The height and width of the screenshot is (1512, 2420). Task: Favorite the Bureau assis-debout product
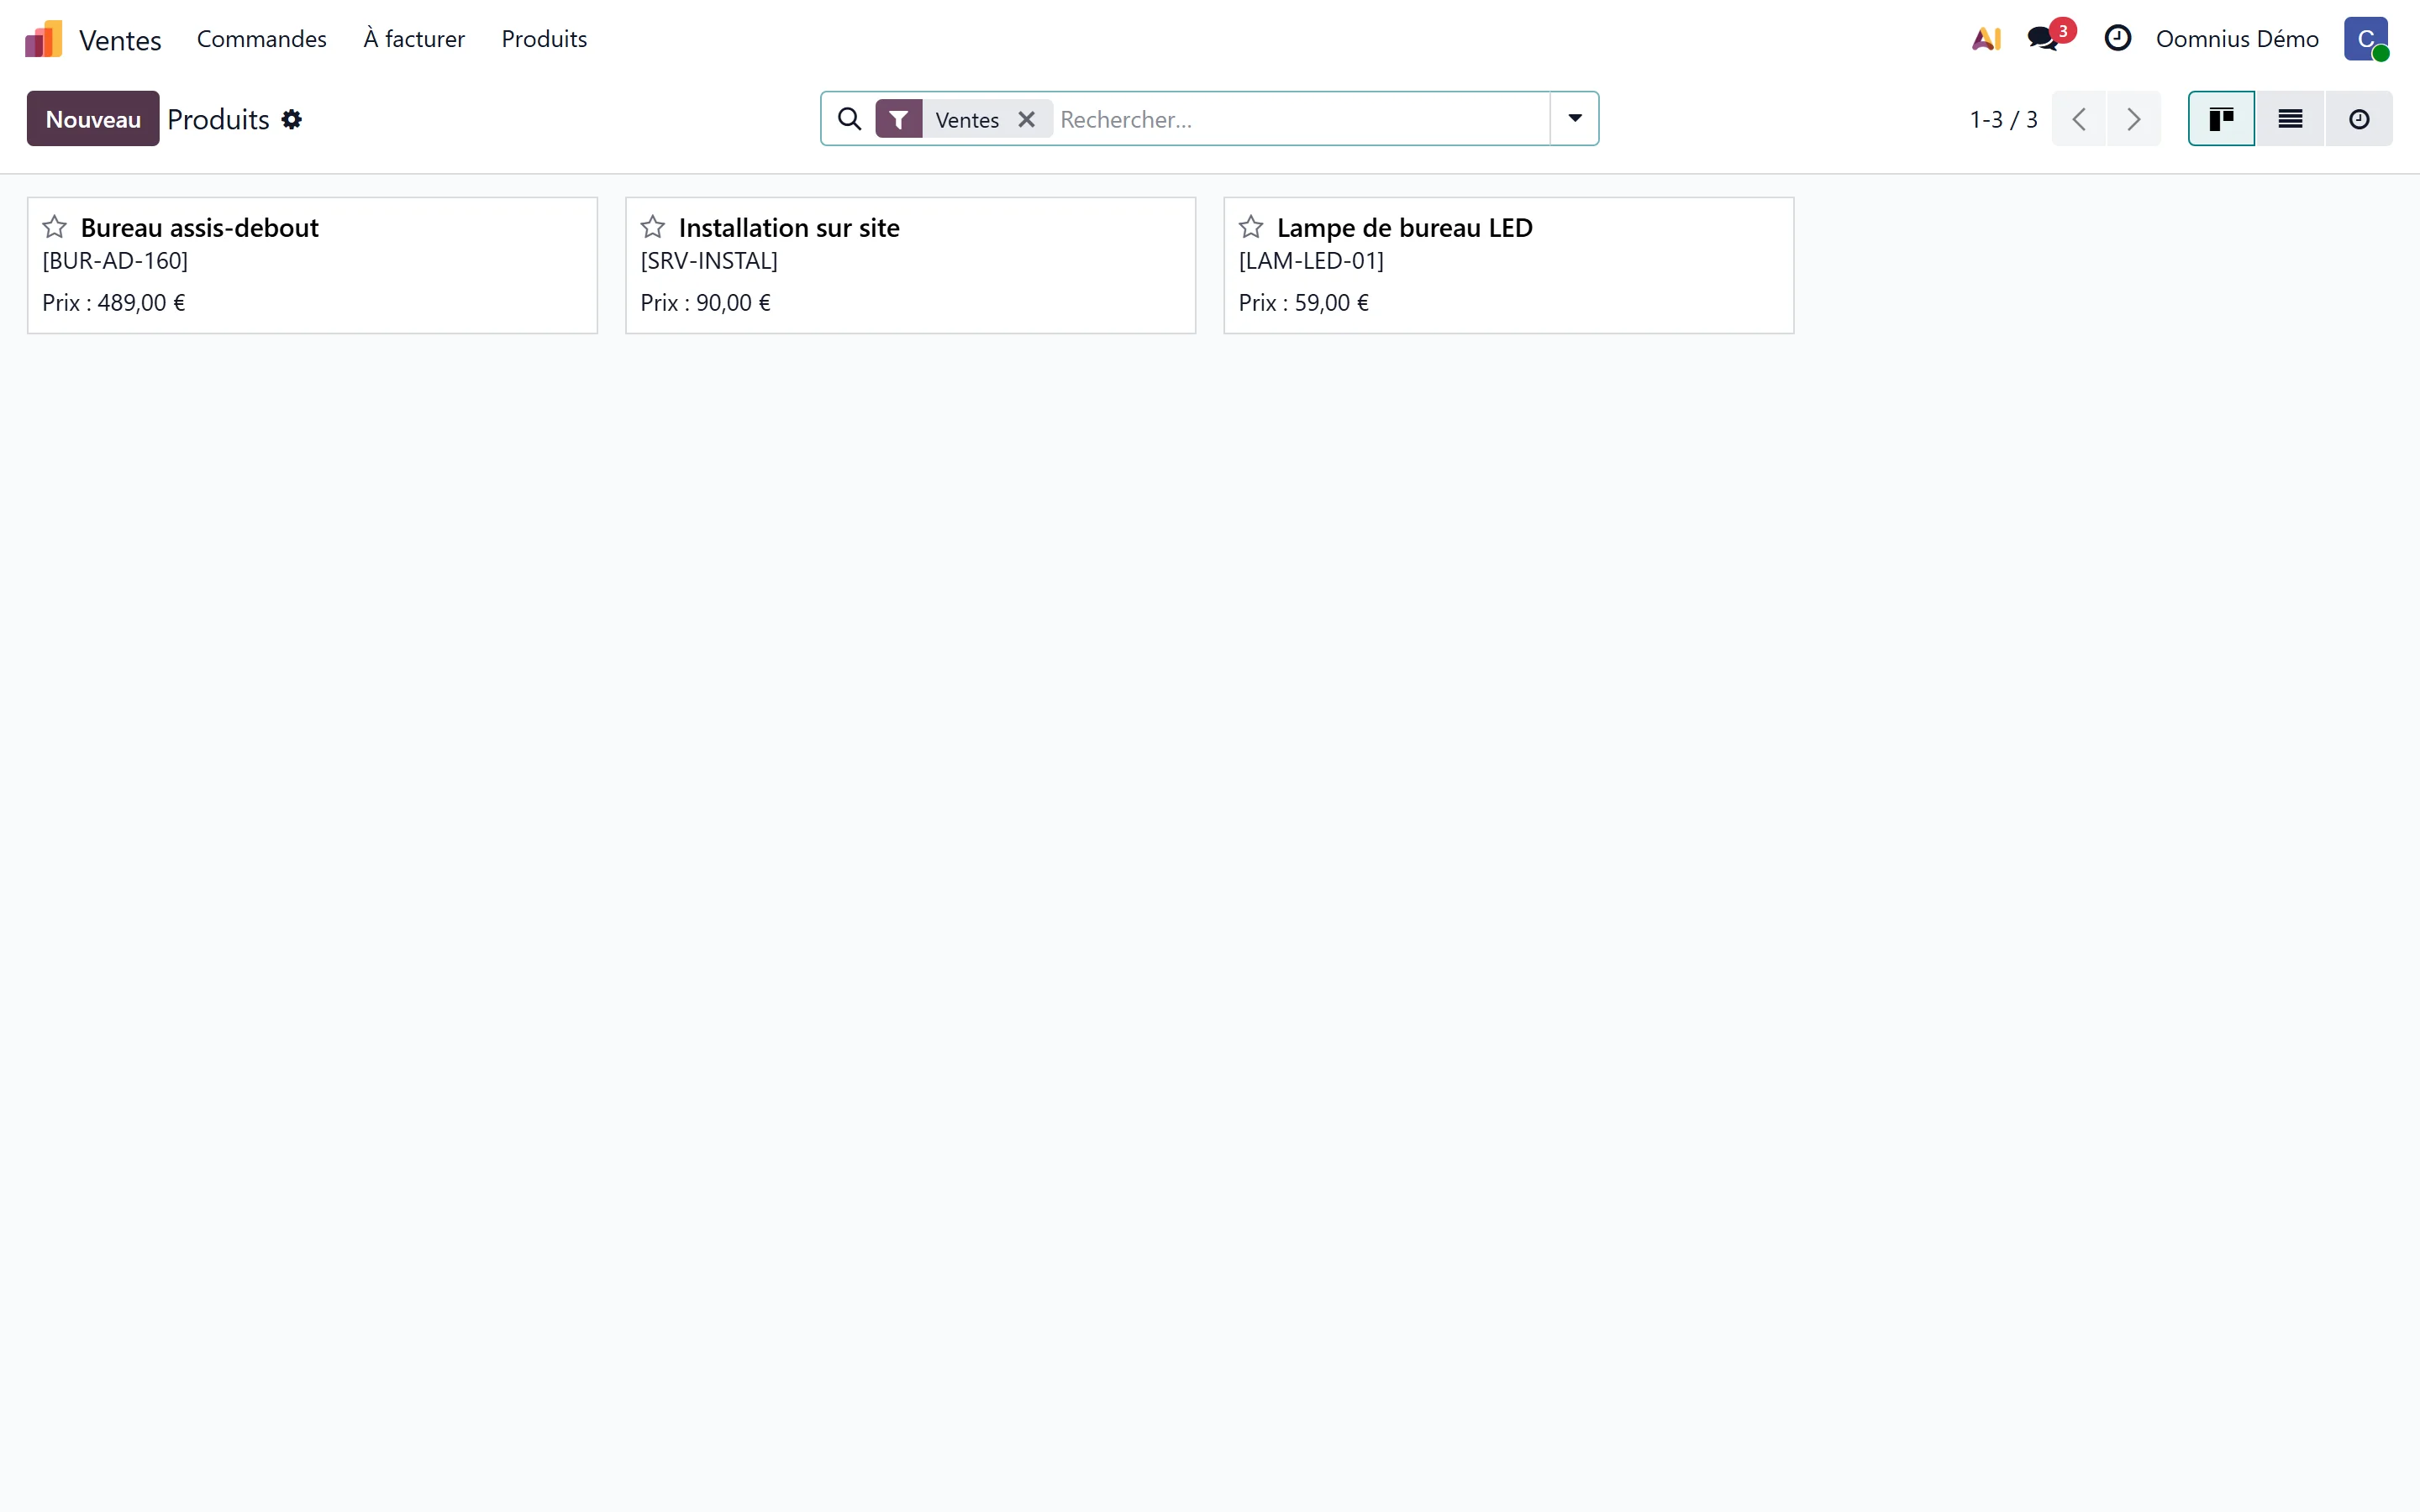tap(55, 227)
